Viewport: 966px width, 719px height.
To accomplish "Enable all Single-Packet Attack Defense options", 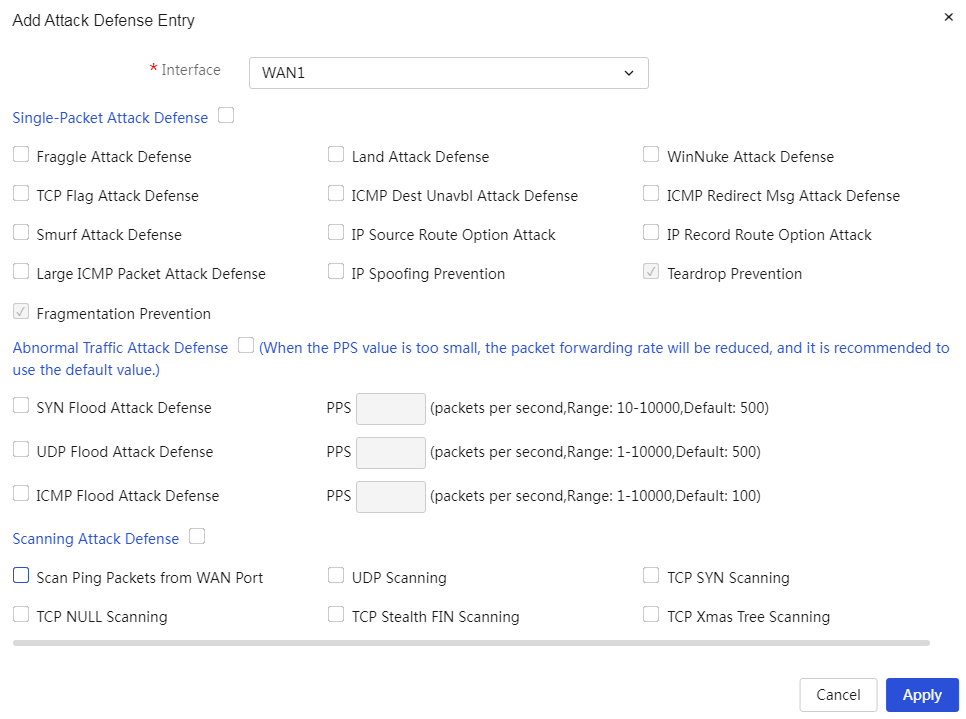I will pyautogui.click(x=226, y=115).
